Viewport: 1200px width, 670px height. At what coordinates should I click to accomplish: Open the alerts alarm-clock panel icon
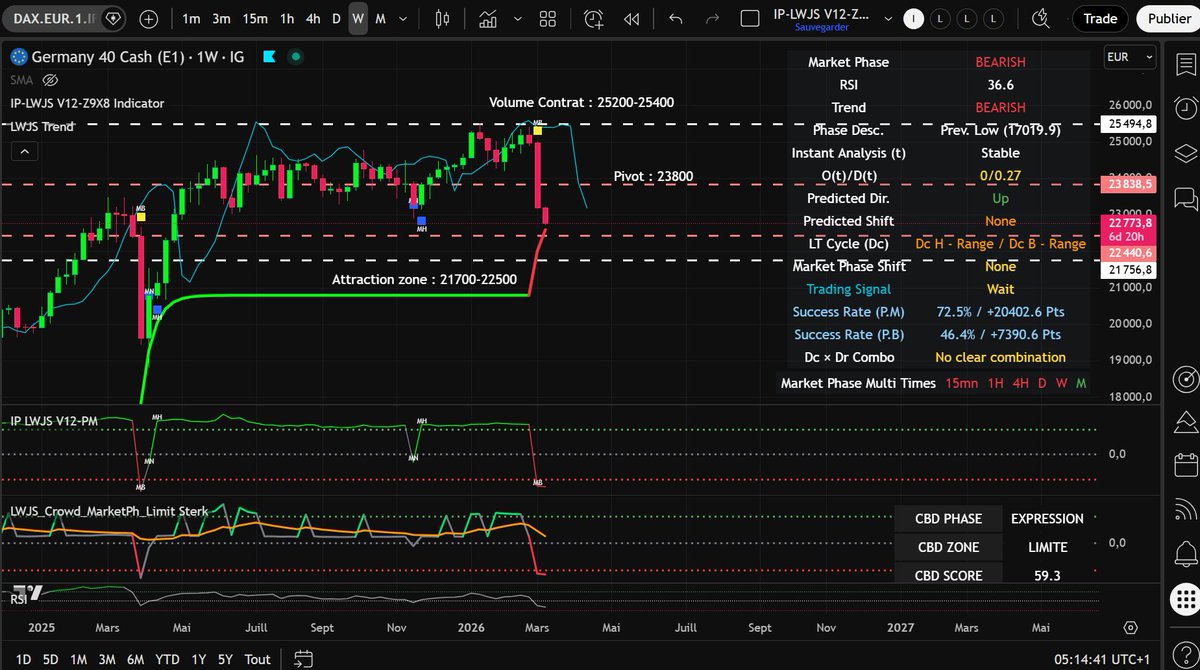click(x=1184, y=107)
